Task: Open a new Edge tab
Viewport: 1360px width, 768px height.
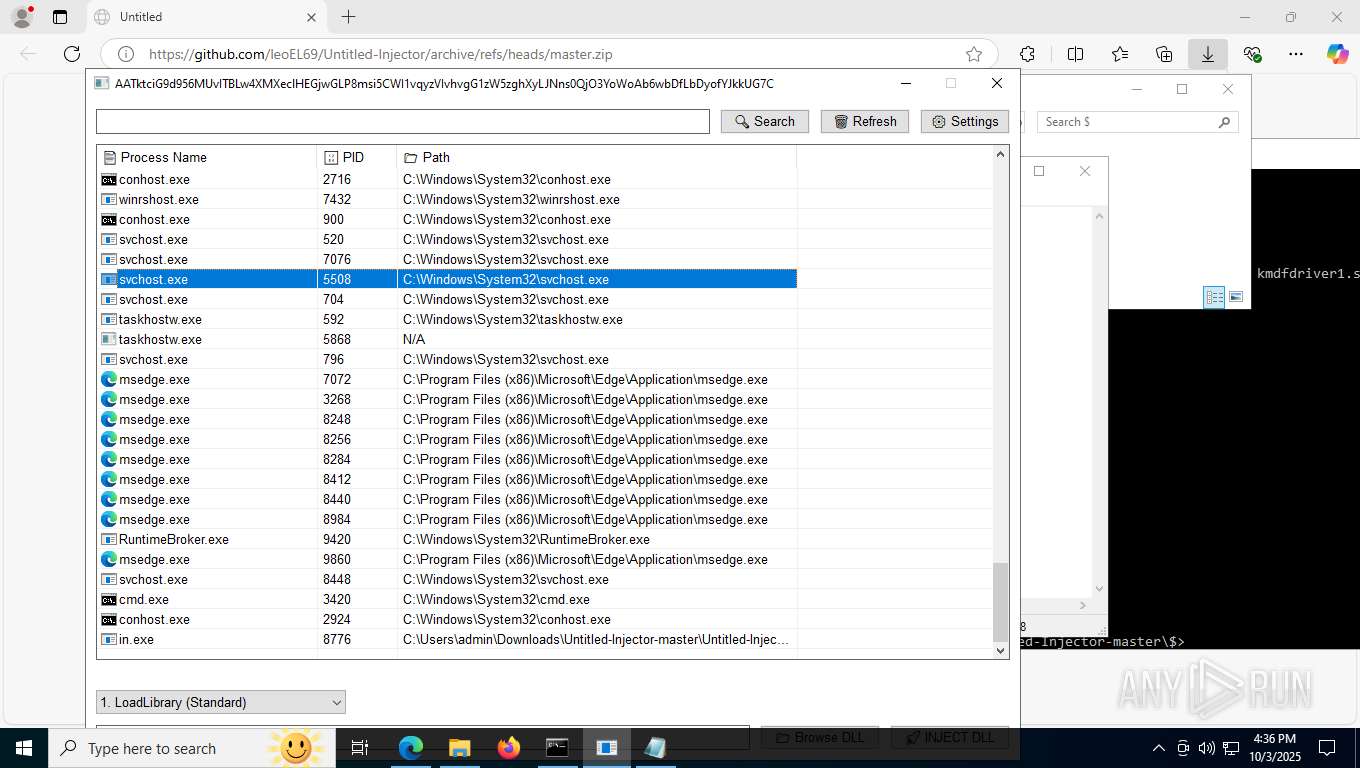Action: [x=348, y=17]
